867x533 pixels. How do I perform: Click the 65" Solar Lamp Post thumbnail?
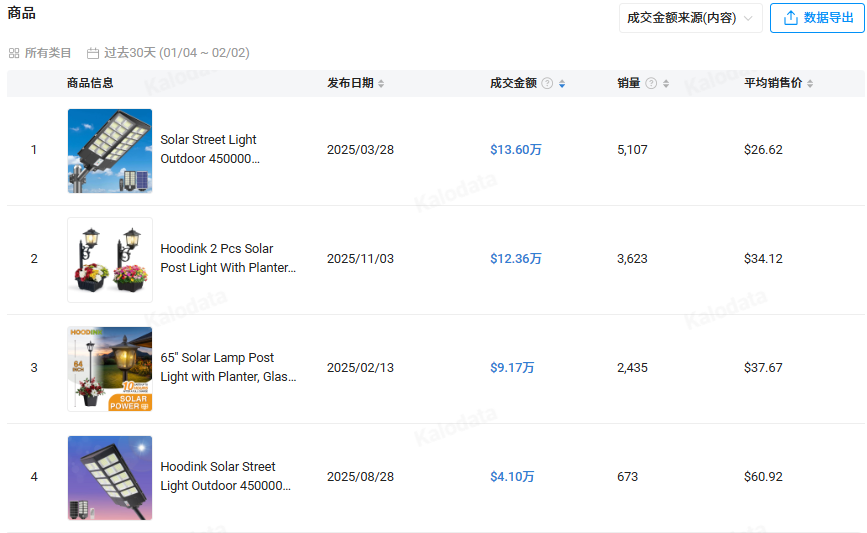click(x=110, y=368)
